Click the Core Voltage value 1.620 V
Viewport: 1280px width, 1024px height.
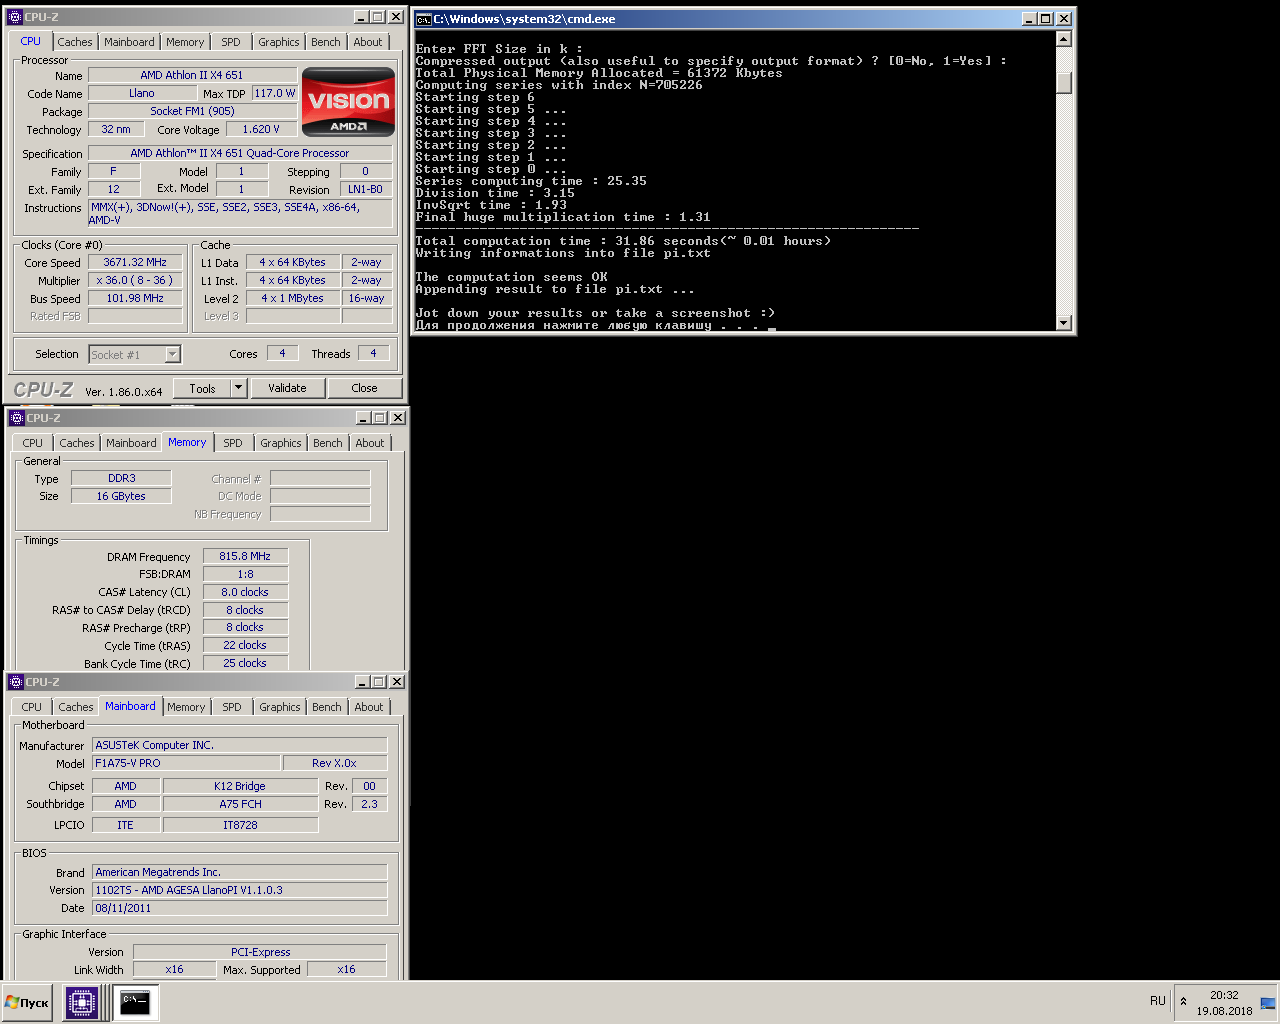261,129
